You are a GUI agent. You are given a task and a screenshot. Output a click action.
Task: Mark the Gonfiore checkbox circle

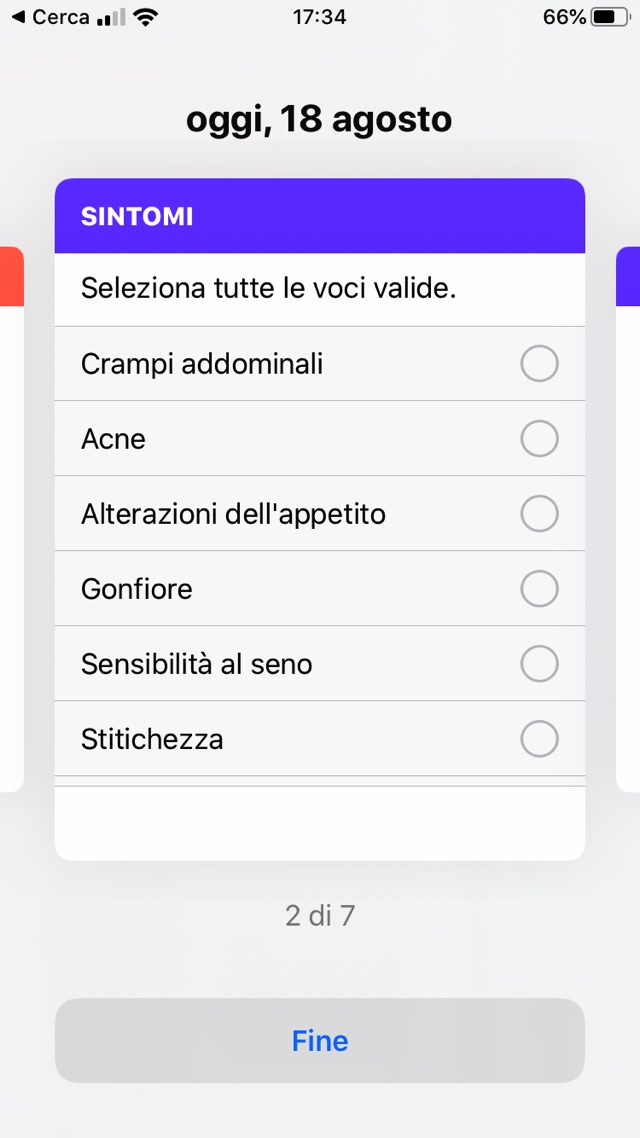(539, 589)
